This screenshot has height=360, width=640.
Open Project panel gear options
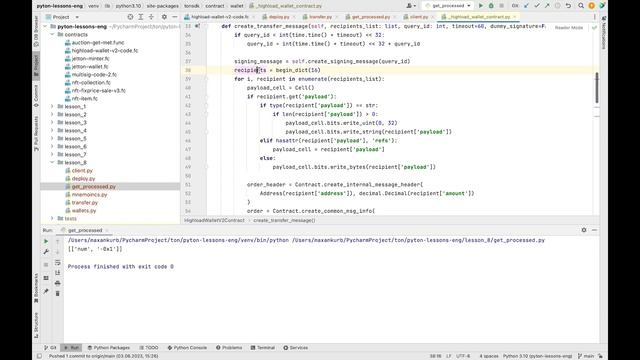pyautogui.click(x=164, y=17)
